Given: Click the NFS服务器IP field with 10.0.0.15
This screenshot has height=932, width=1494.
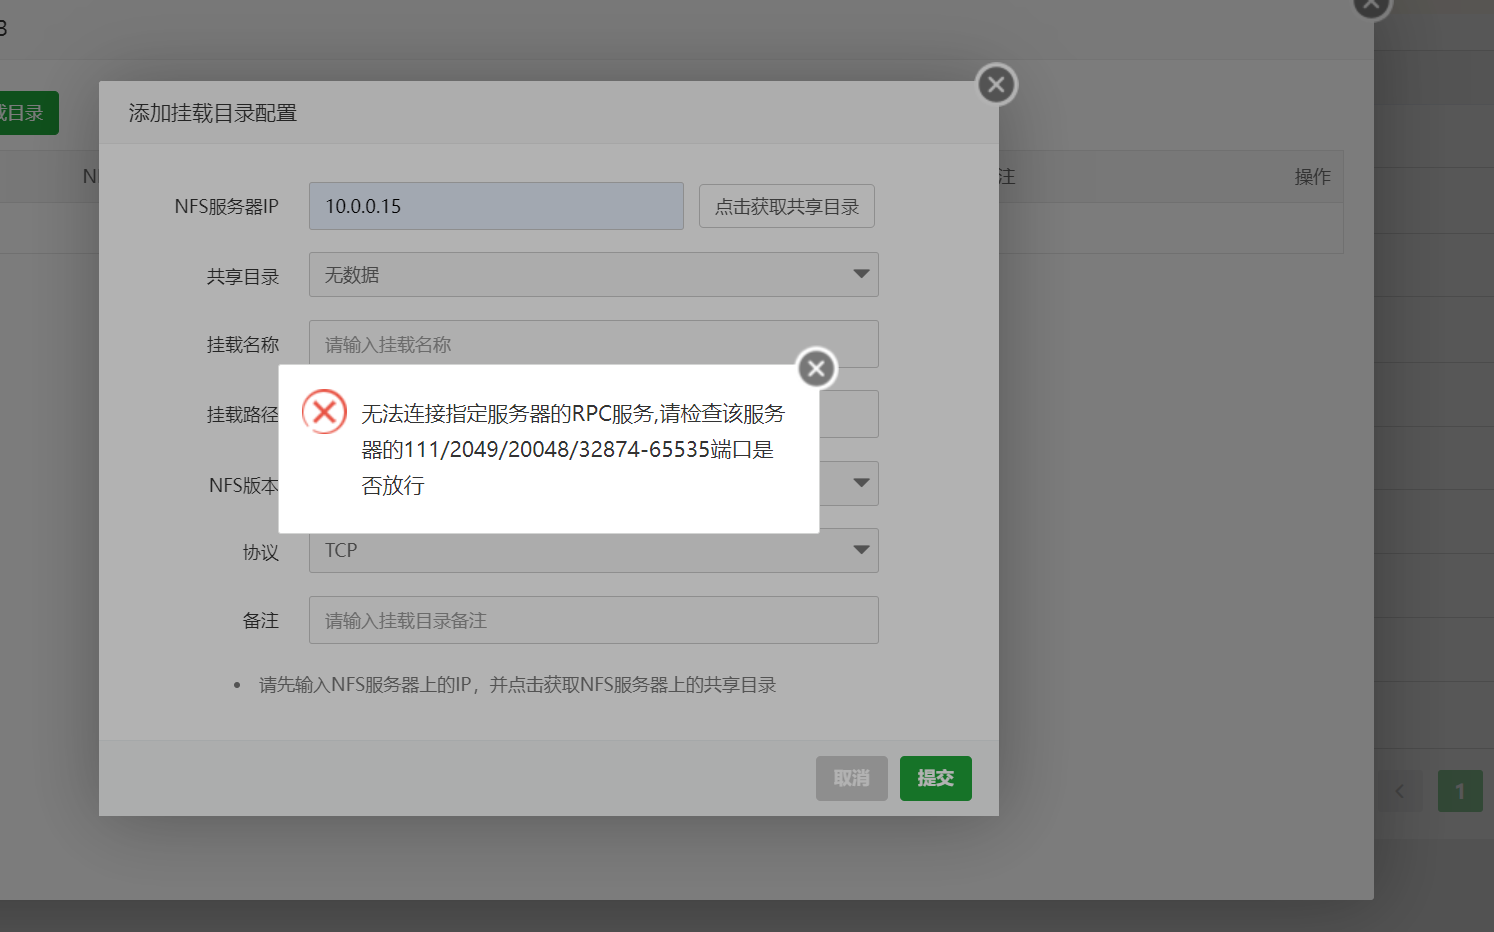Looking at the screenshot, I should pos(496,206).
